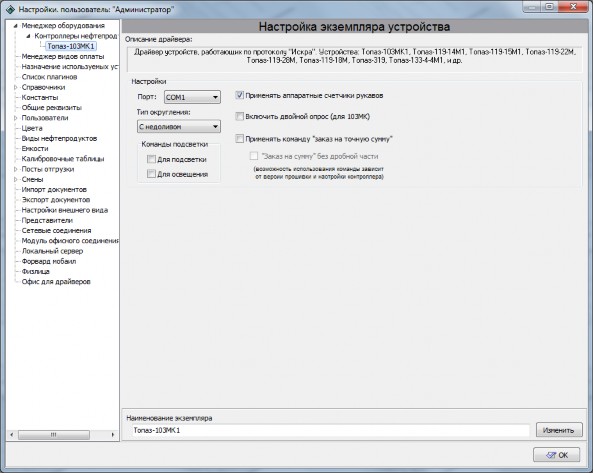Click the Наименование экземпляра text field
The height and width of the screenshot is (473, 593).
click(331, 430)
